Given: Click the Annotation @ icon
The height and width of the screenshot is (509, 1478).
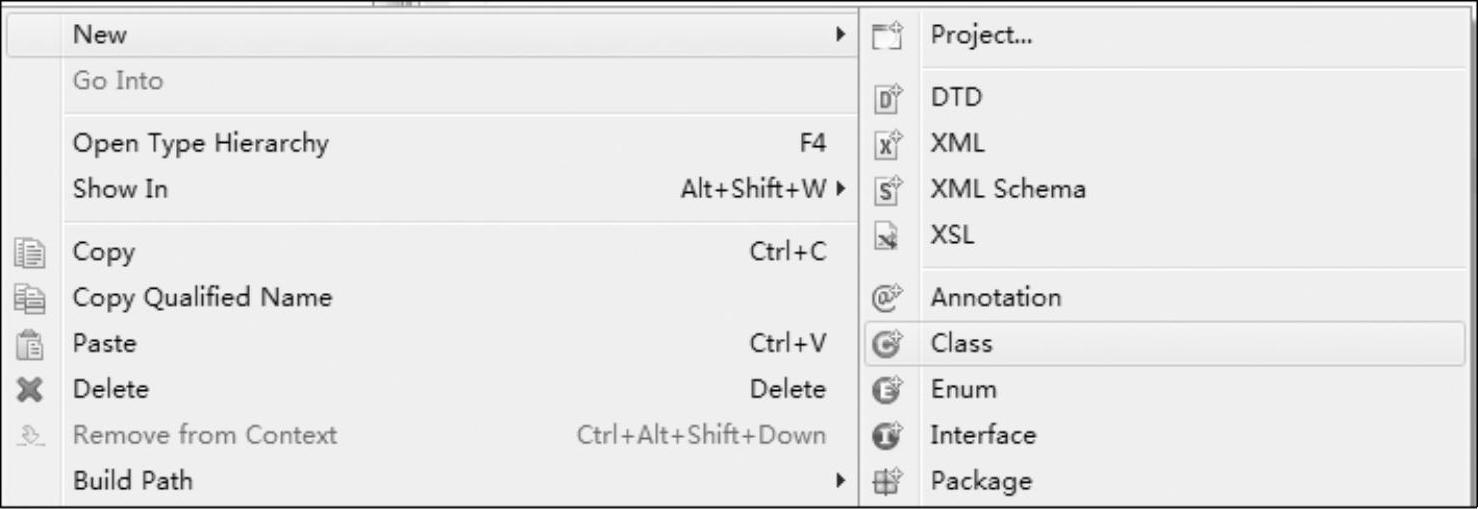Looking at the screenshot, I should [887, 298].
